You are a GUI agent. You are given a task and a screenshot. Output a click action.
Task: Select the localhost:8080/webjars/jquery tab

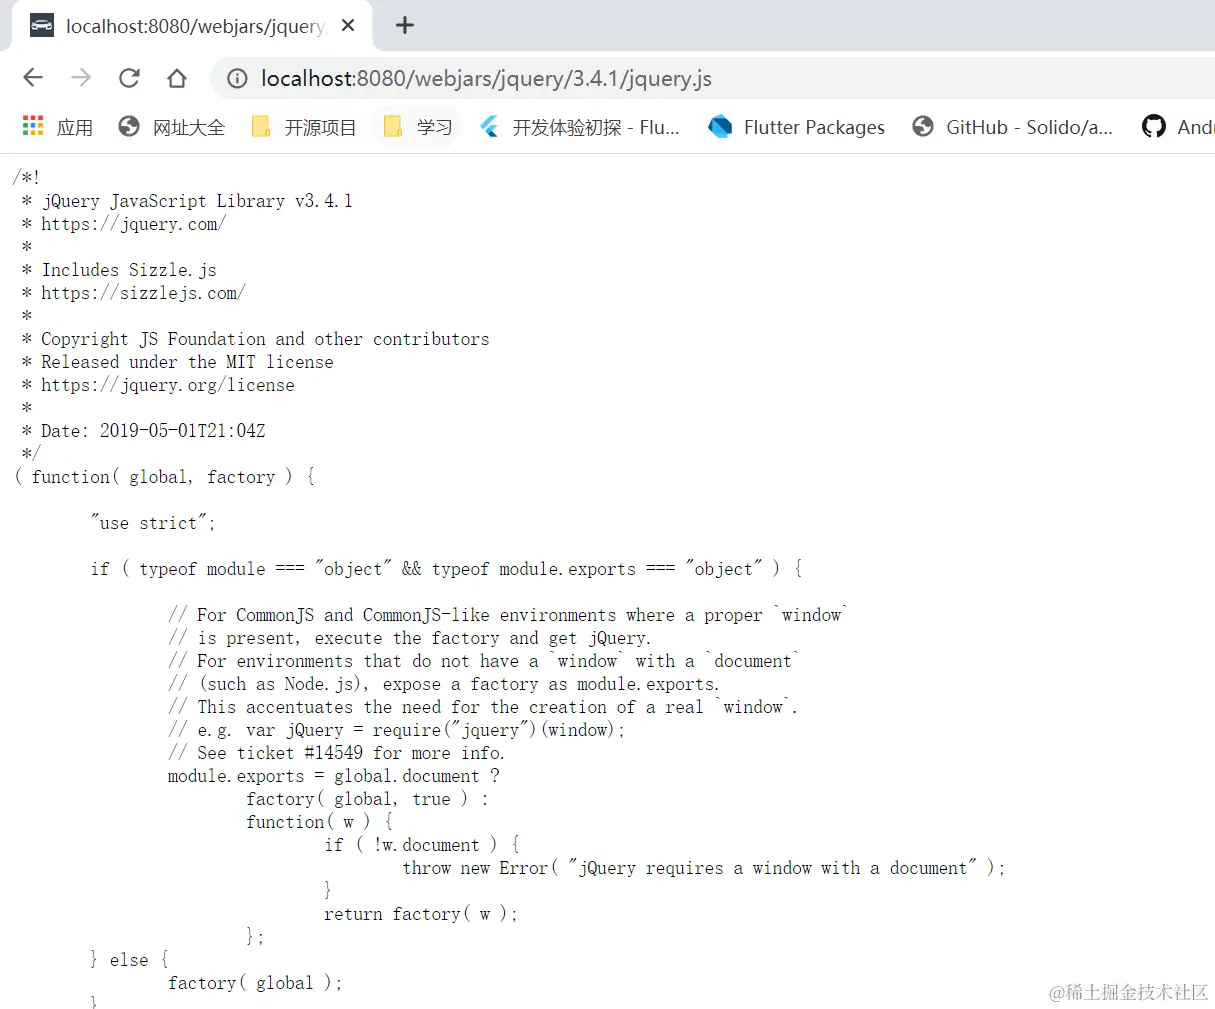(x=193, y=26)
